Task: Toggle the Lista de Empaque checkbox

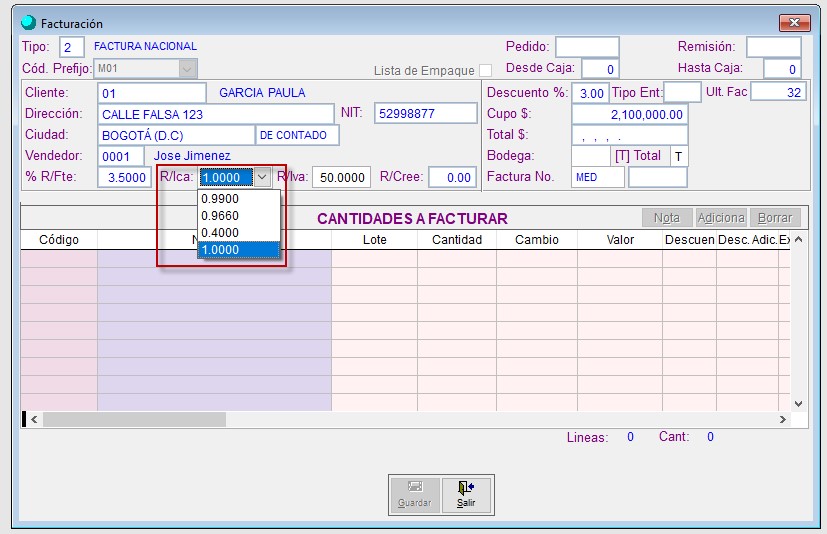Action: [x=485, y=70]
